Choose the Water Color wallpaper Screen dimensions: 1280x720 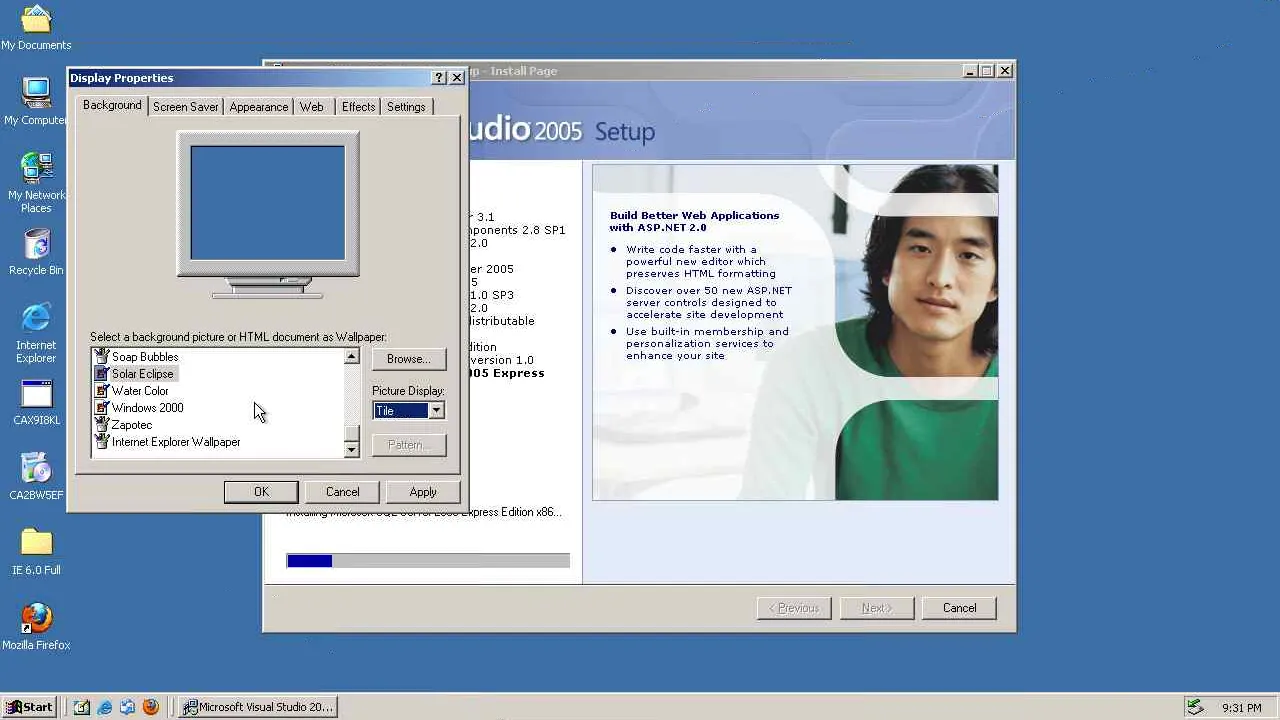click(140, 391)
